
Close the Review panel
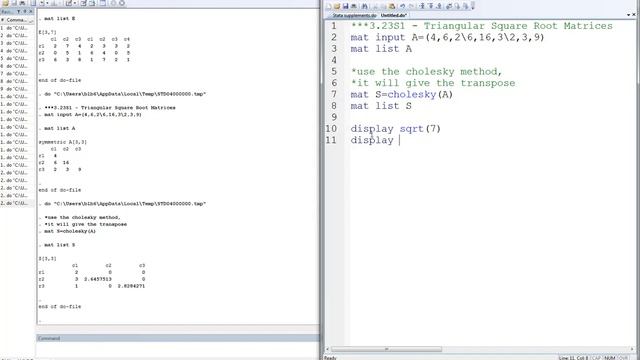point(31,11)
